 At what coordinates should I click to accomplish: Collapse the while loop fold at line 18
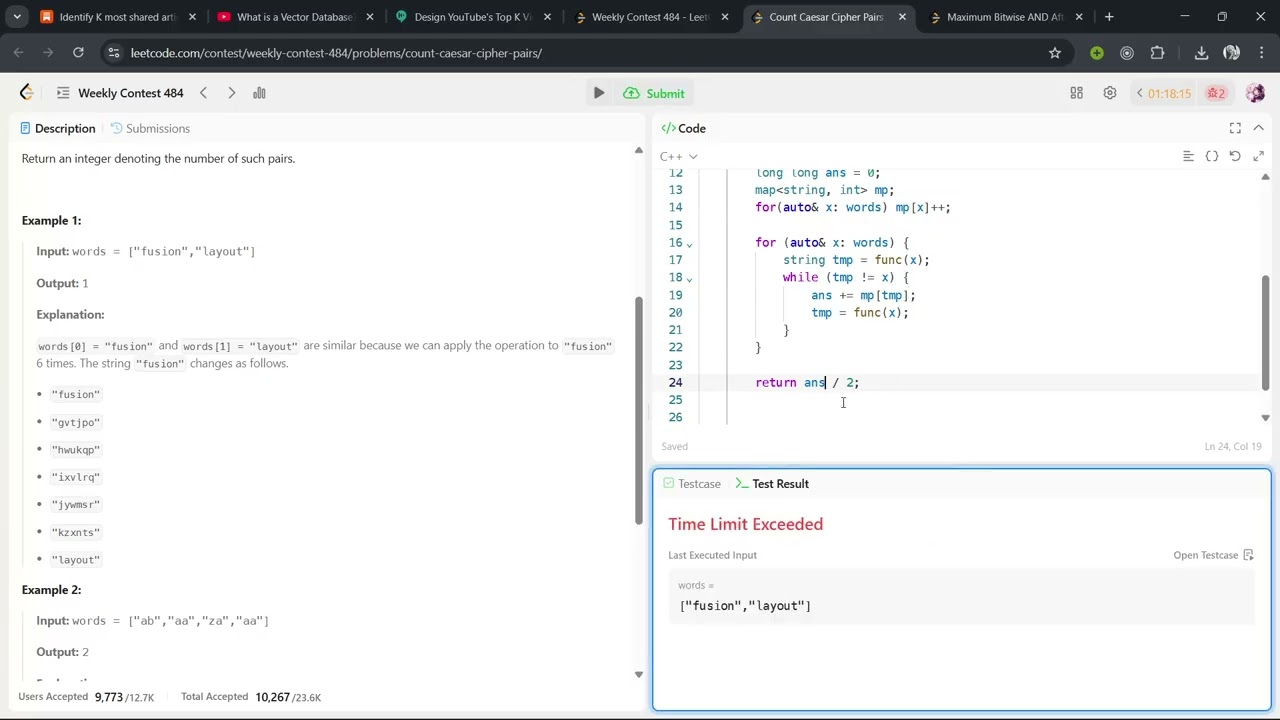pos(689,278)
